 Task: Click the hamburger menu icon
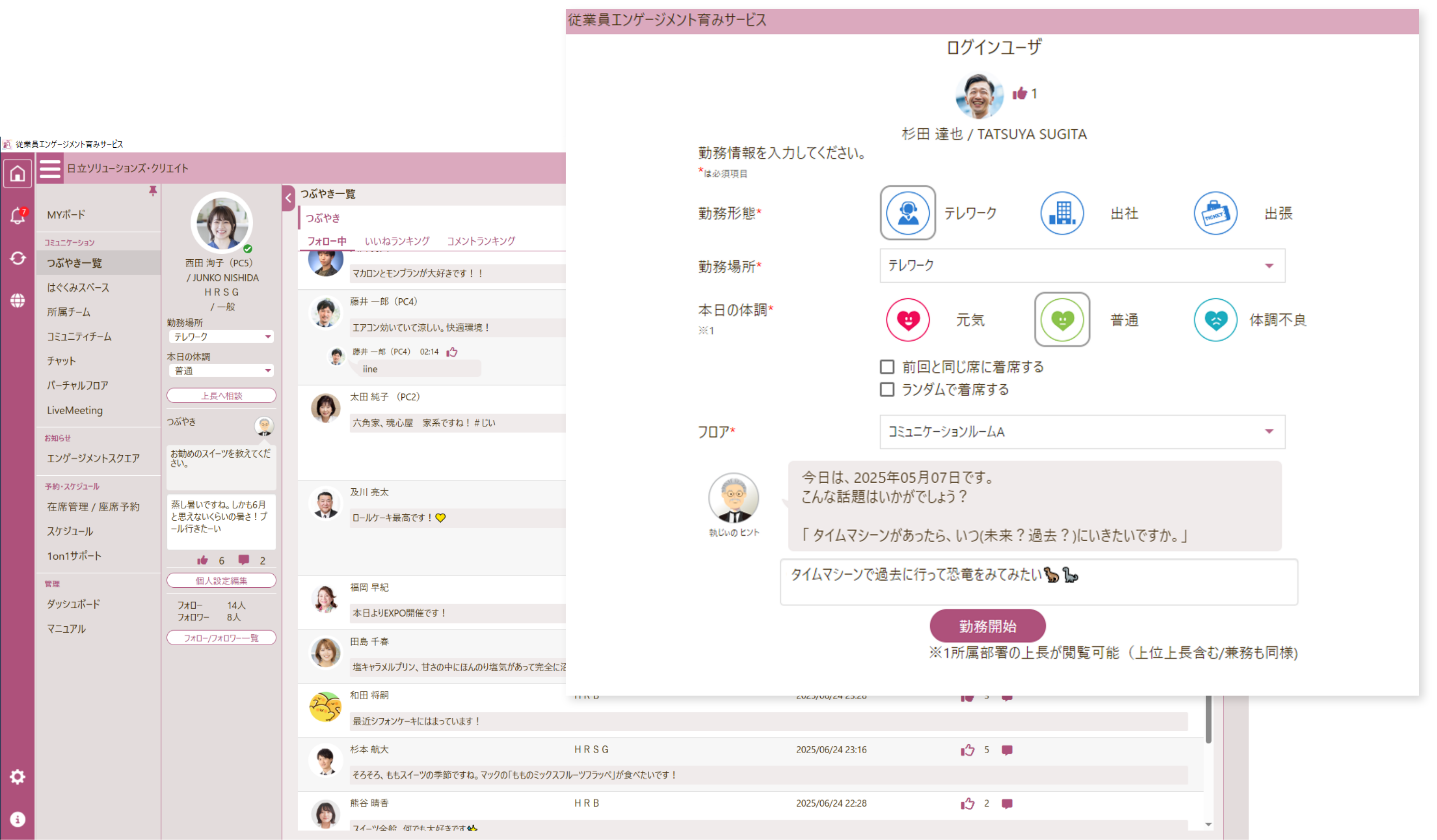50,169
